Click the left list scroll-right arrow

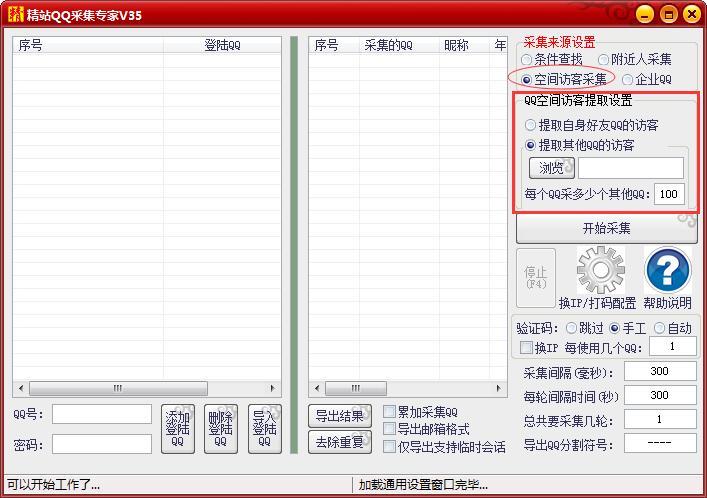click(272, 388)
